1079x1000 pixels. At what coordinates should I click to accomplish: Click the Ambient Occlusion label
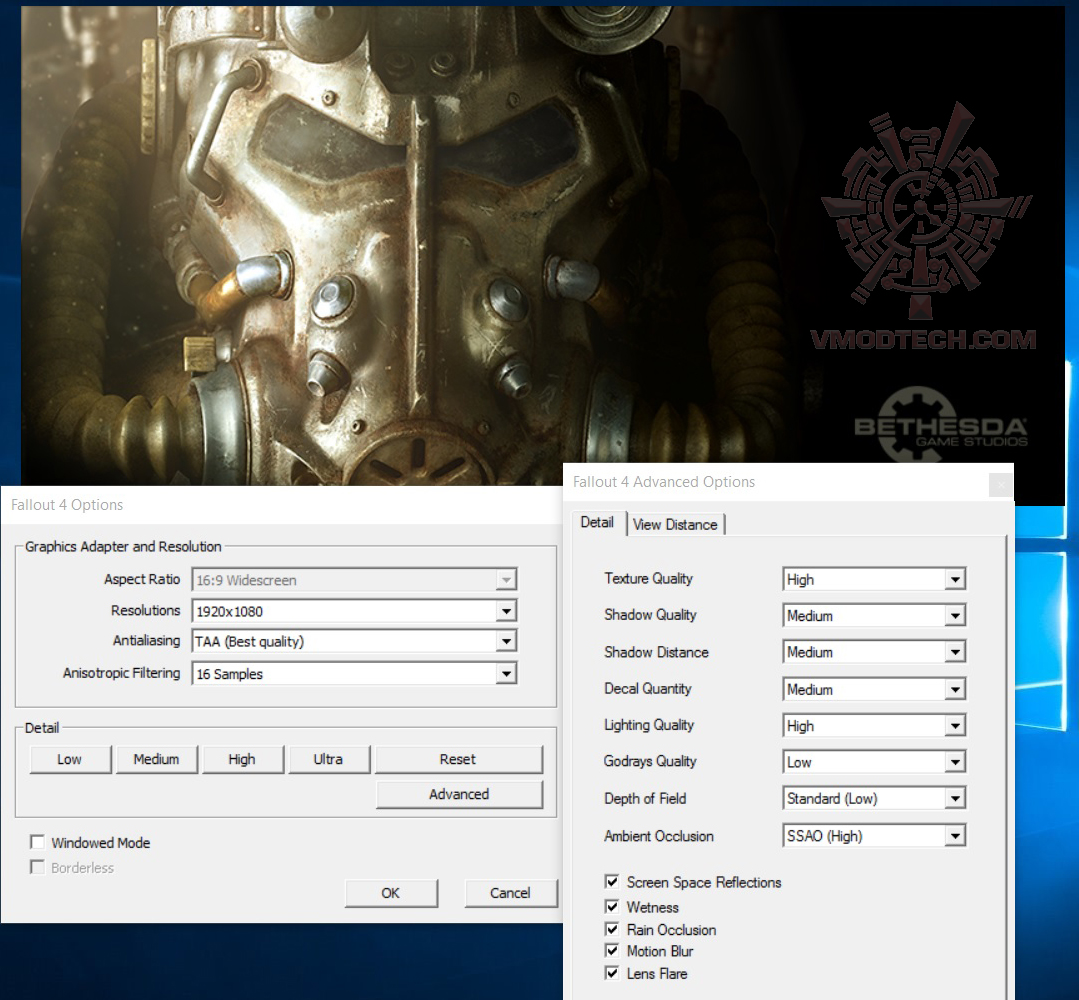tap(659, 836)
